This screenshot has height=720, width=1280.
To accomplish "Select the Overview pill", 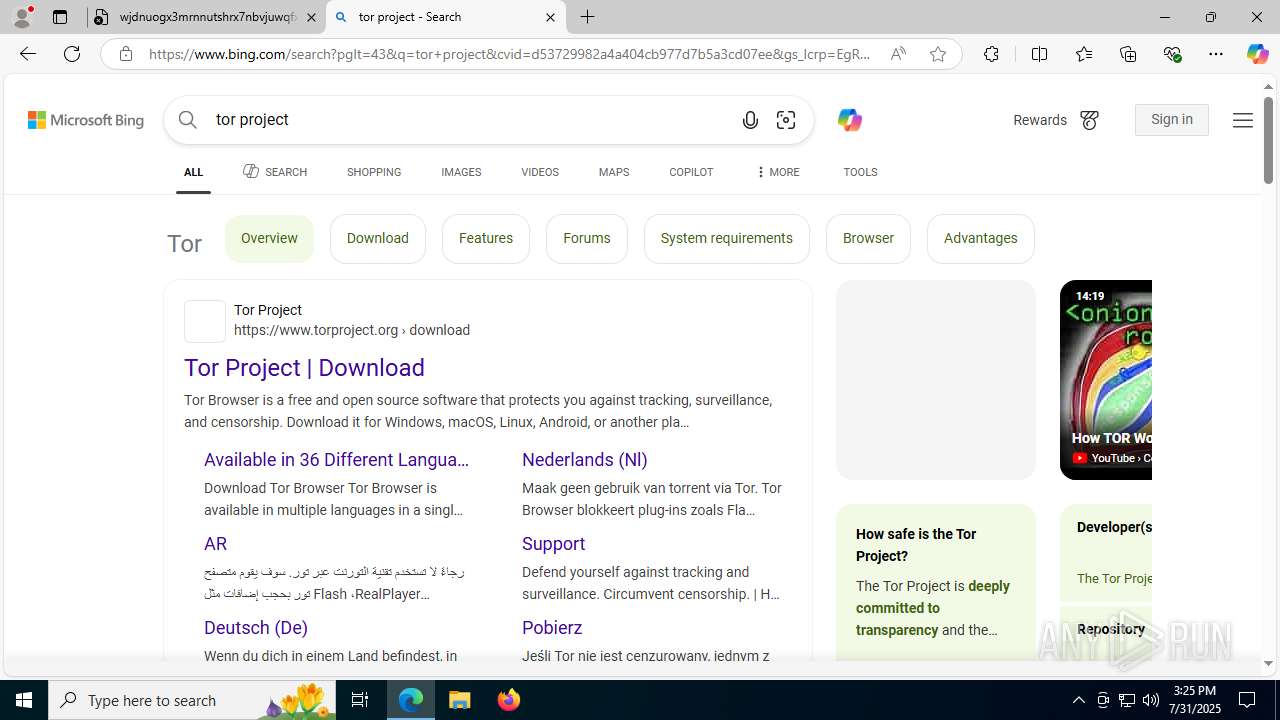I will pos(269,238).
